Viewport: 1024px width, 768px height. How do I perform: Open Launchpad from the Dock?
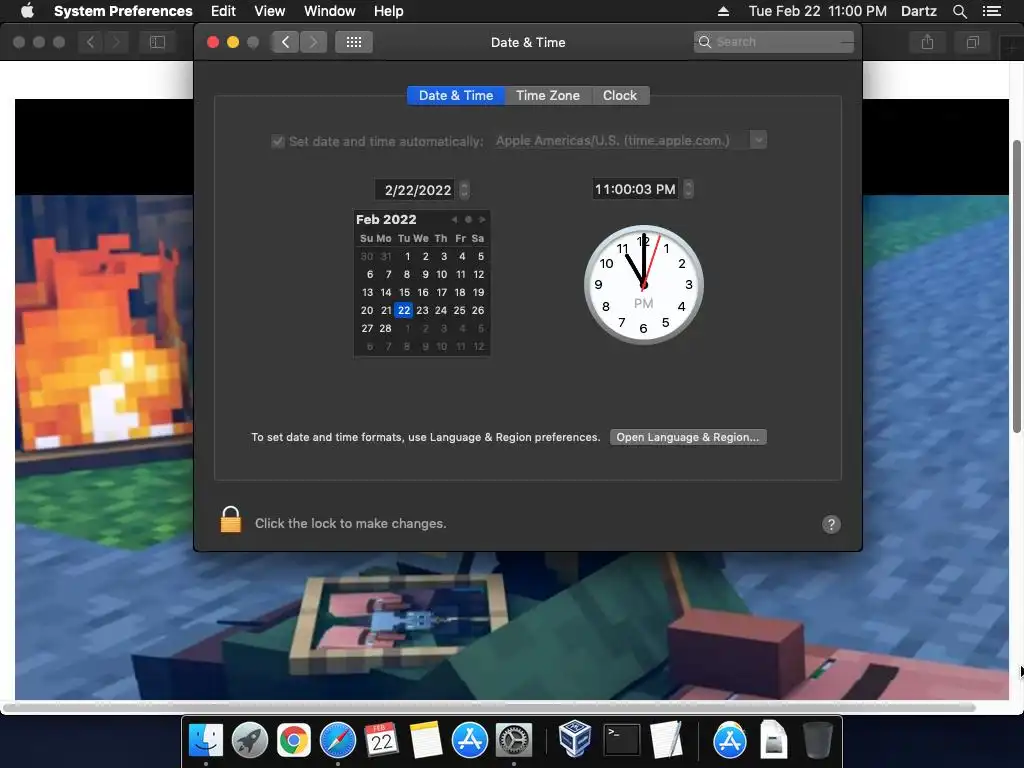tap(249, 740)
